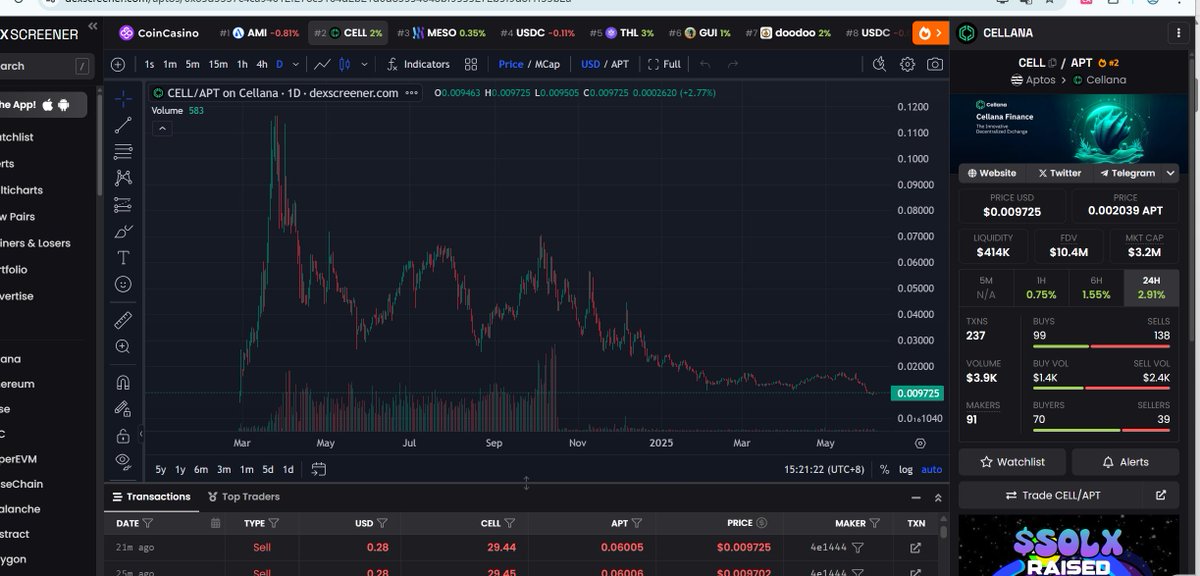The width and height of the screenshot is (1200, 576).
Task: Click the undo arrow in chart toolbar
Action: click(705, 64)
